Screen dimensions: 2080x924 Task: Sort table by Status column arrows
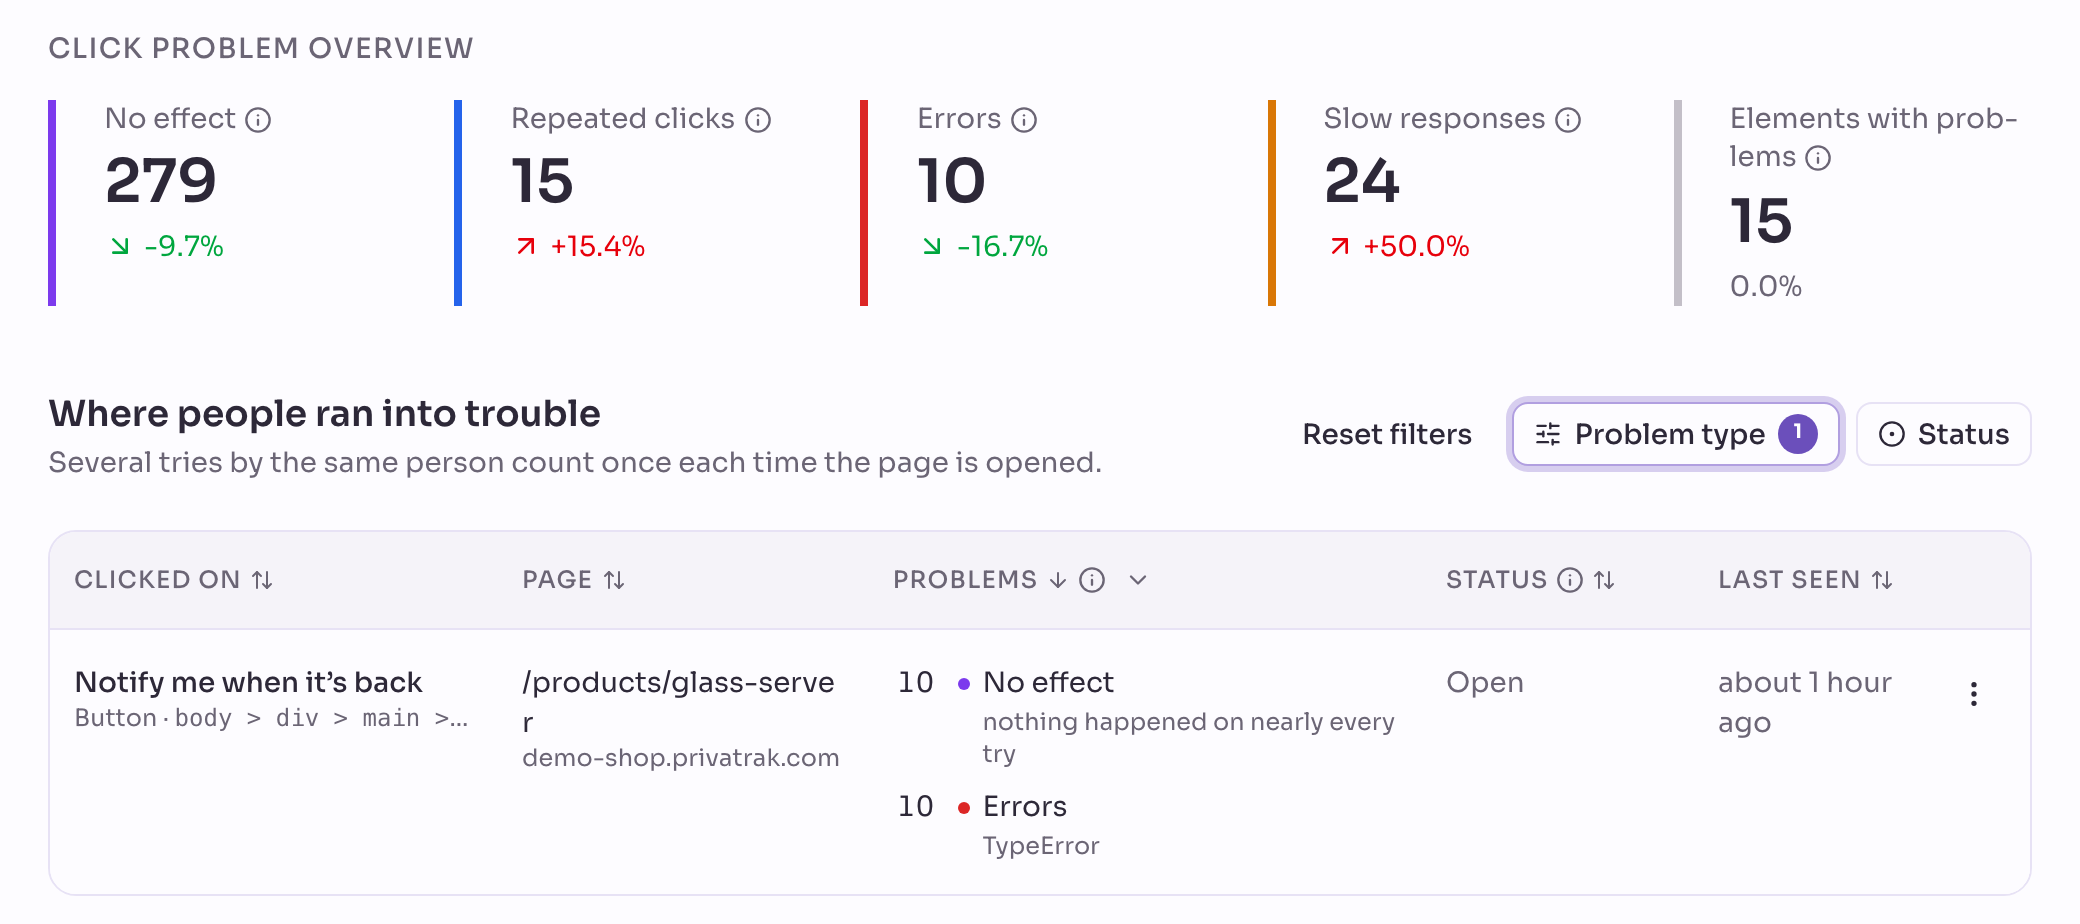pyautogui.click(x=1604, y=580)
